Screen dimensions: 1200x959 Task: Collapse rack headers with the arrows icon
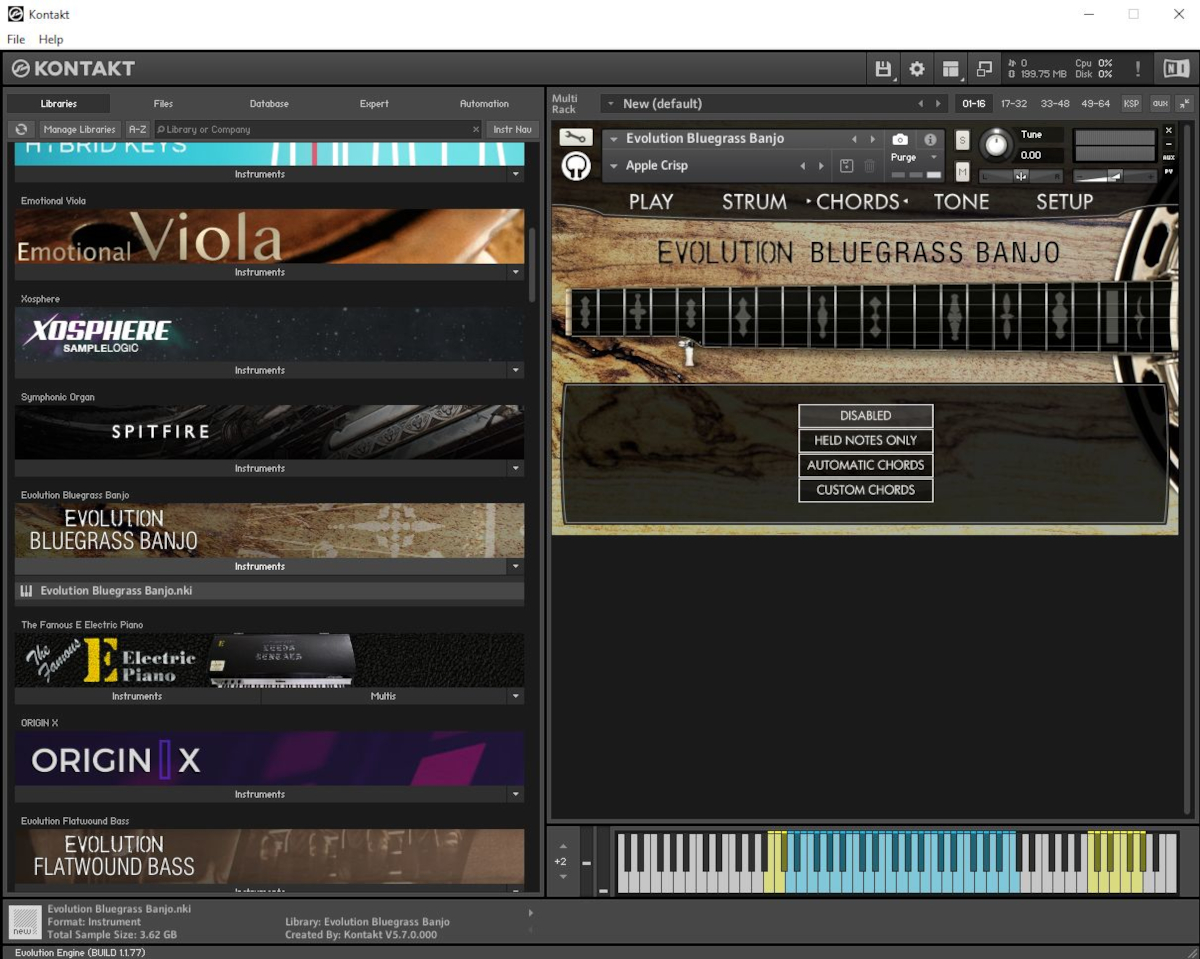click(1184, 104)
